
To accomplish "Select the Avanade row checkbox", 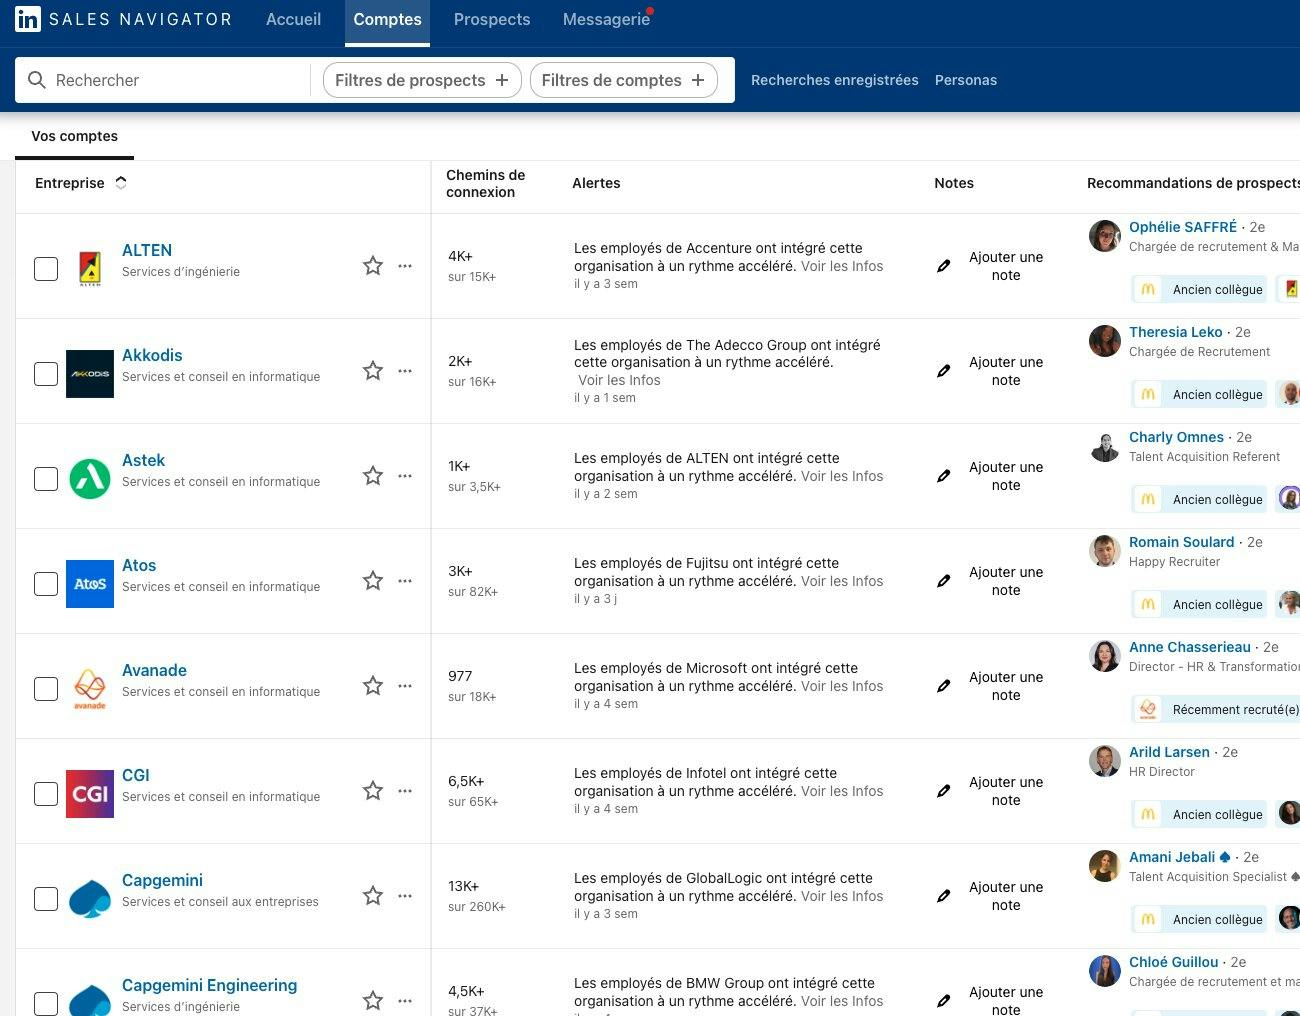I will click(x=46, y=689).
